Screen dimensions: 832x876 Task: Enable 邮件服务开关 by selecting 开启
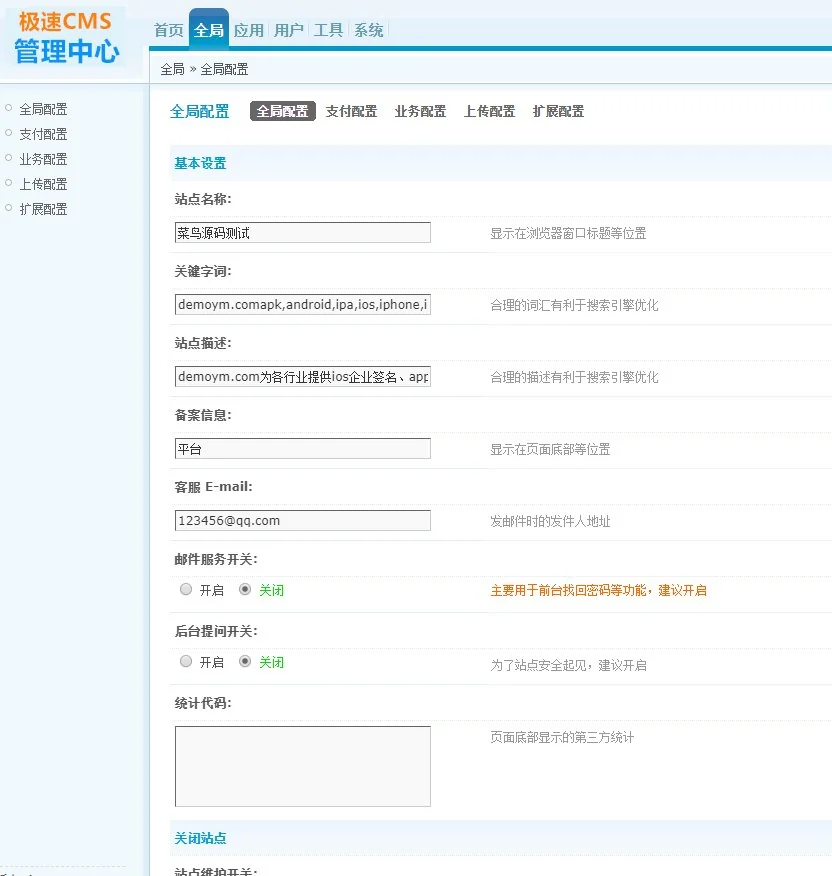click(186, 590)
